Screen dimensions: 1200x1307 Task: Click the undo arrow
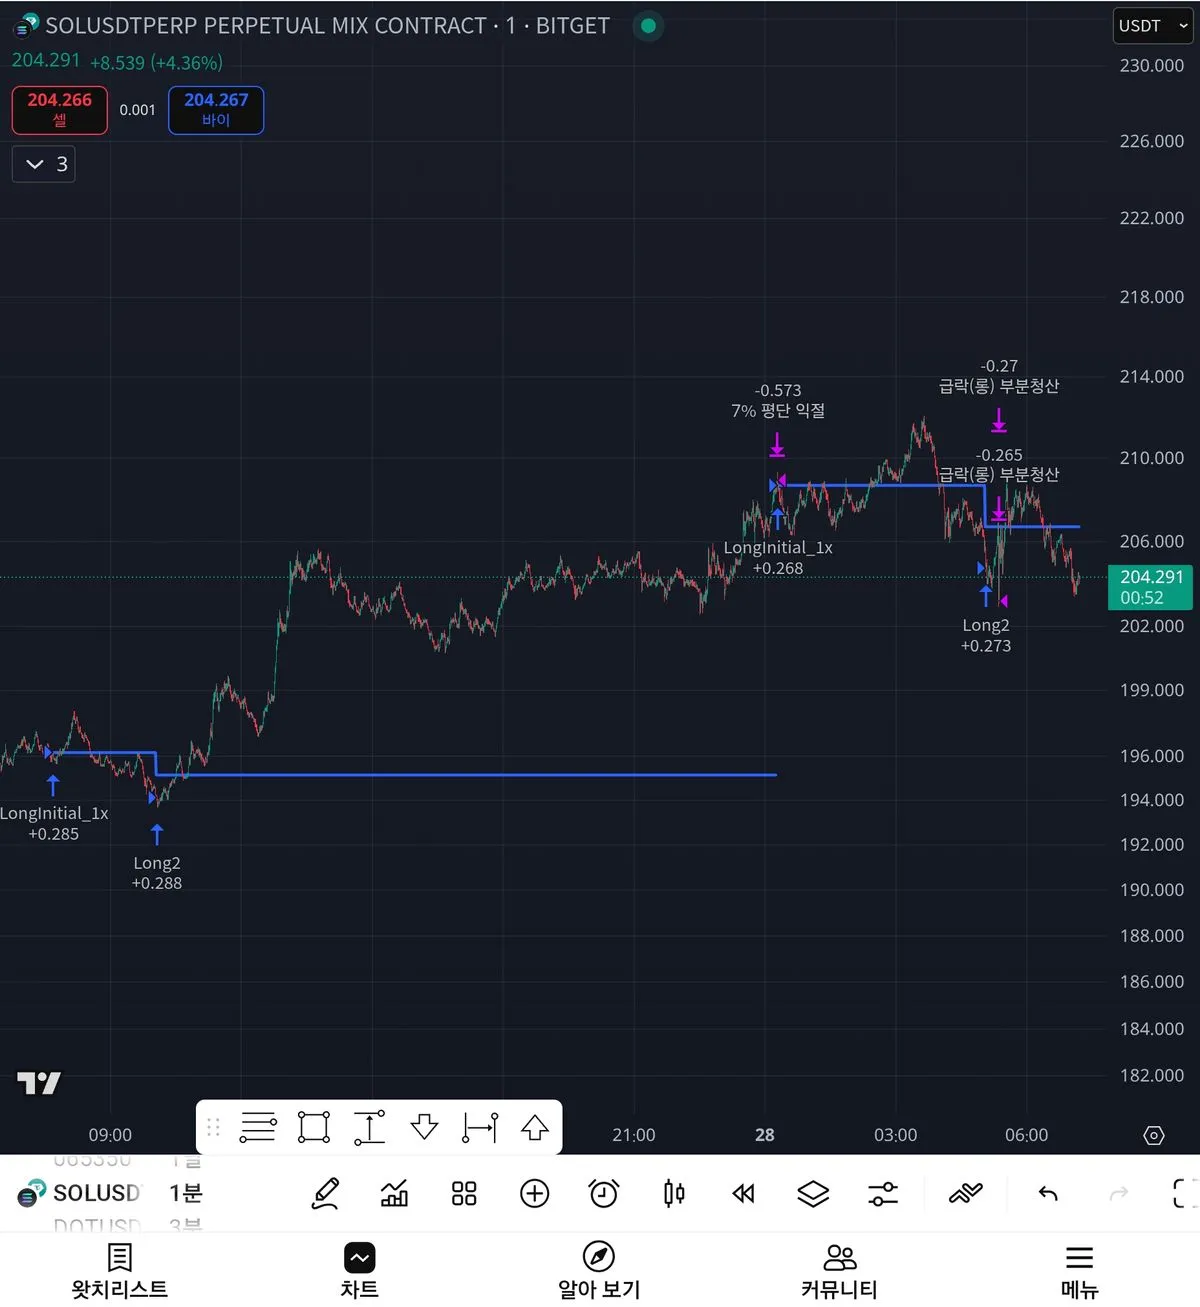1048,1193
